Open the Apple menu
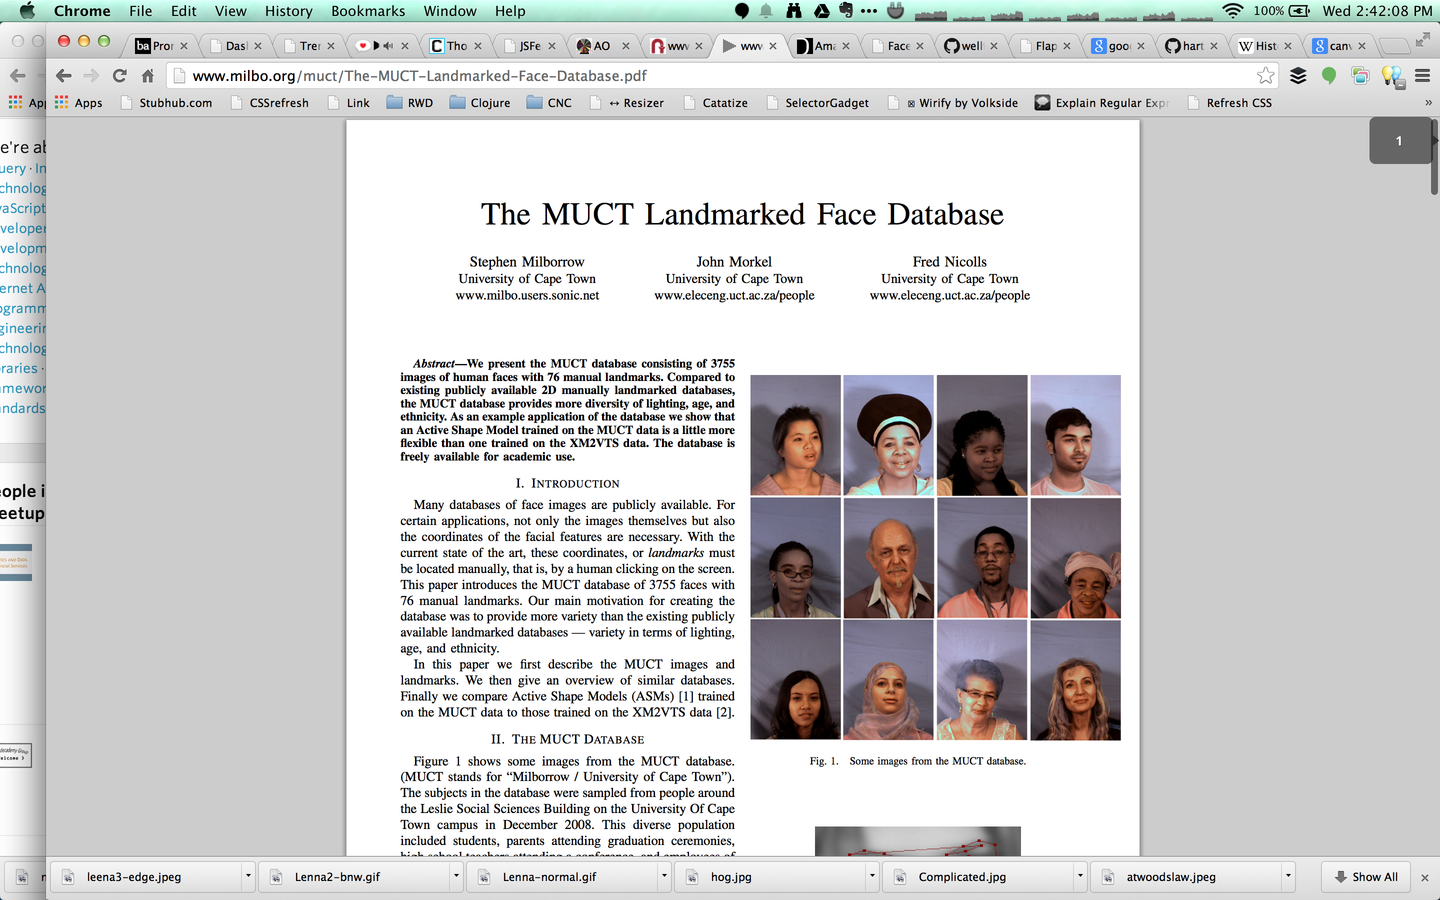1440x900 pixels. 27,11
